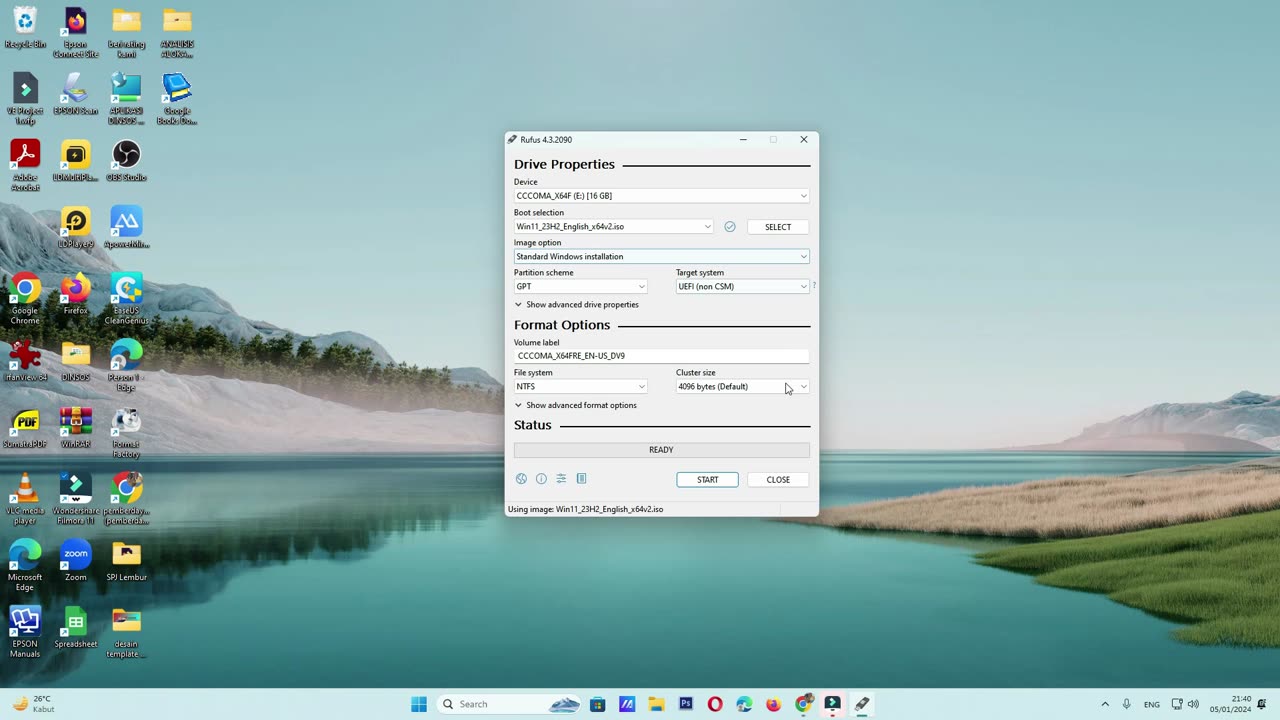The height and width of the screenshot is (720, 1280).
Task: Expand Show advanced format options
Action: coord(576,406)
